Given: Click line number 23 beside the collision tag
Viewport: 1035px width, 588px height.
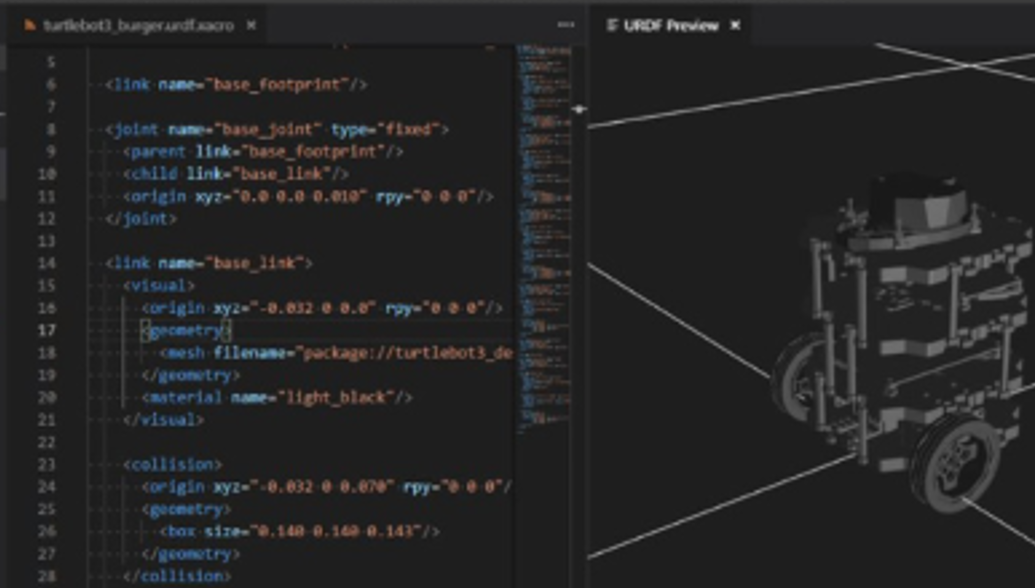Looking at the screenshot, I should point(47,464).
